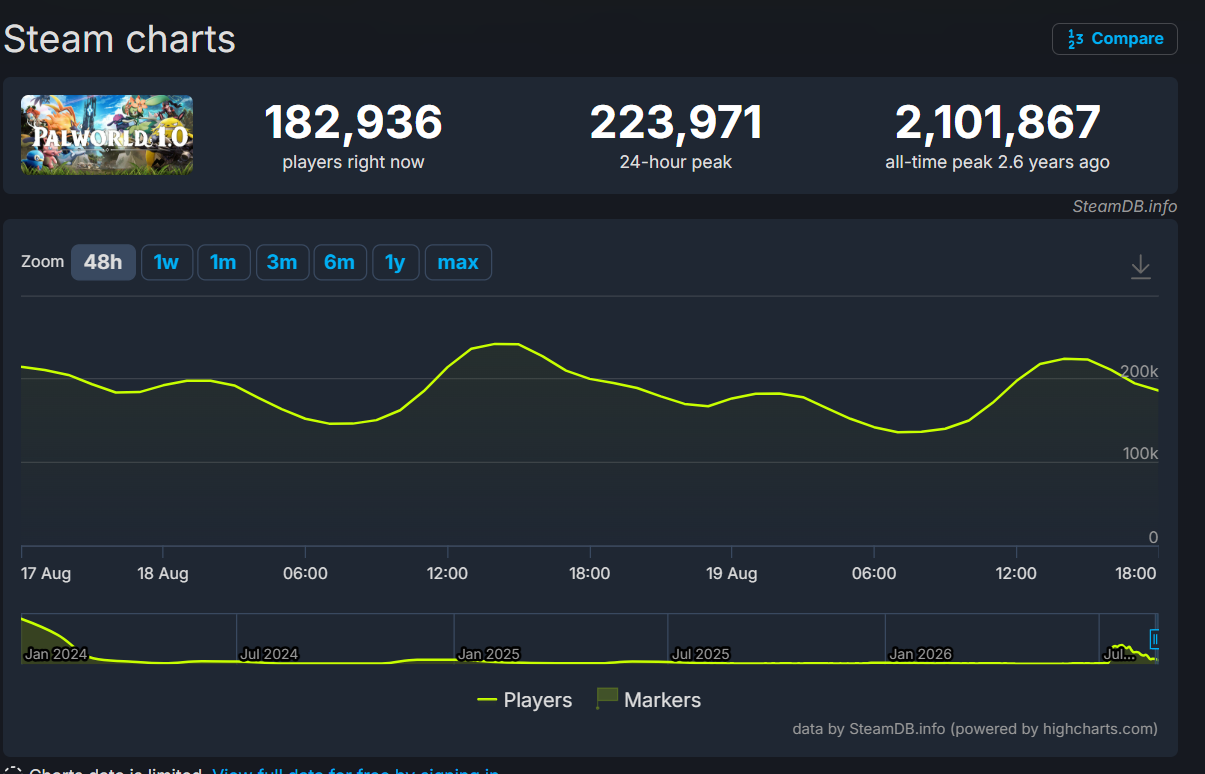Image resolution: width=1205 pixels, height=774 pixels.
Task: Select the 1w zoom range
Action: tap(166, 263)
